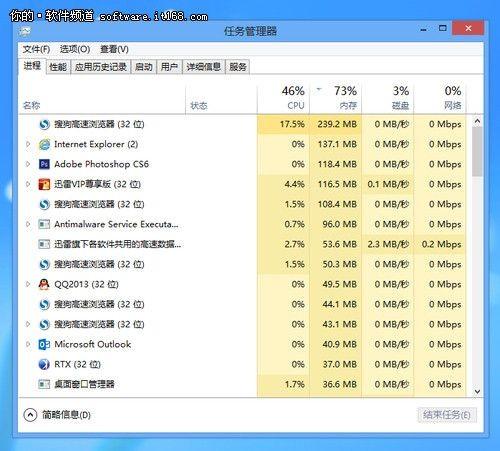Switch to the 服务 tab

(x=238, y=67)
